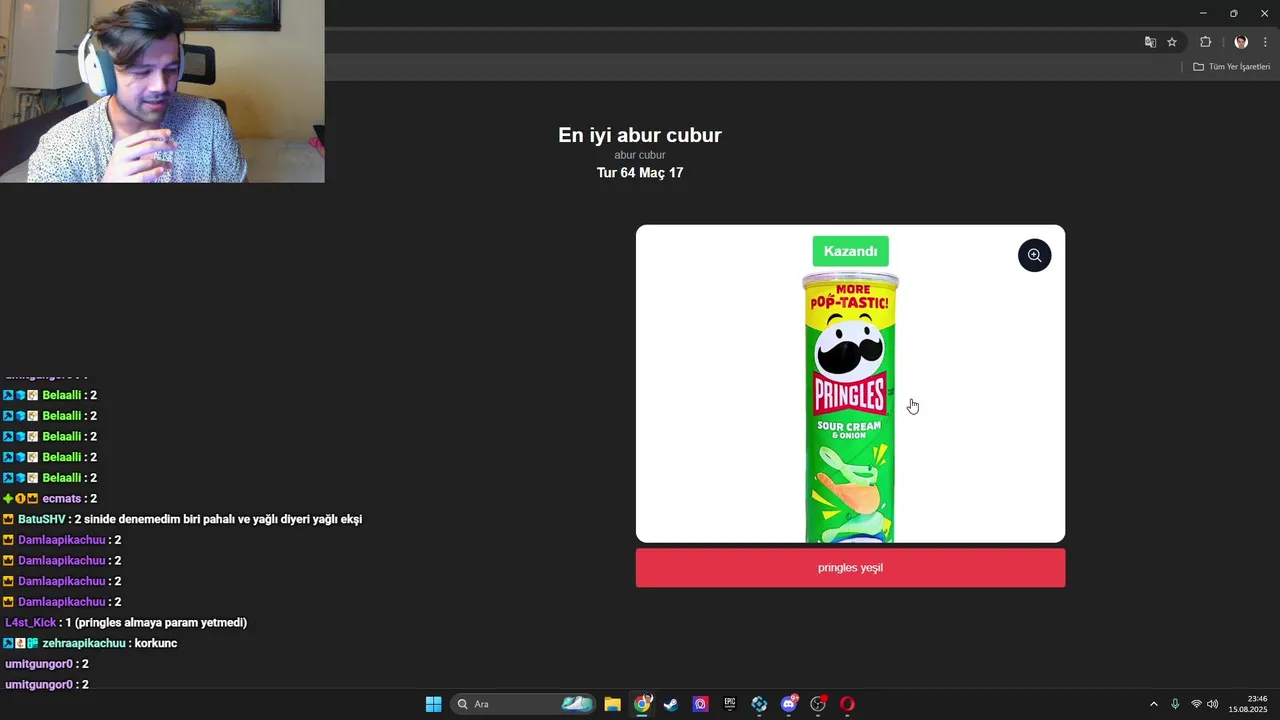Click L4st_Kick's chat message about pringles
This screenshot has height=720, width=1280.
[126, 622]
